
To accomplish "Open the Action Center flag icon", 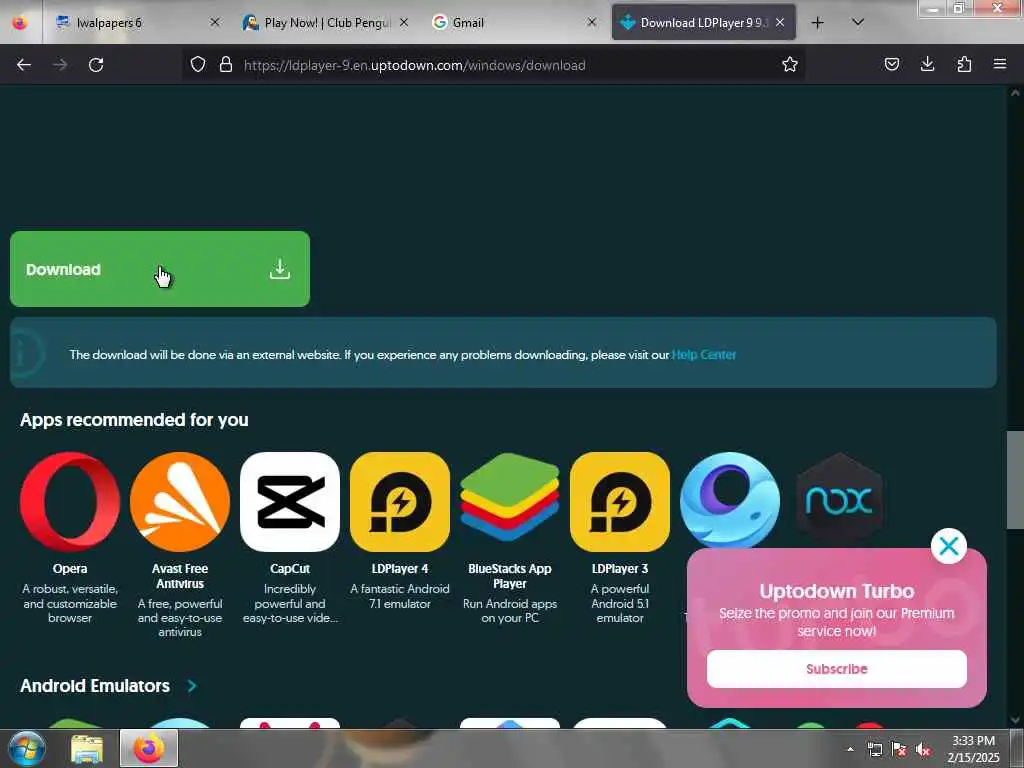I will [x=899, y=750].
